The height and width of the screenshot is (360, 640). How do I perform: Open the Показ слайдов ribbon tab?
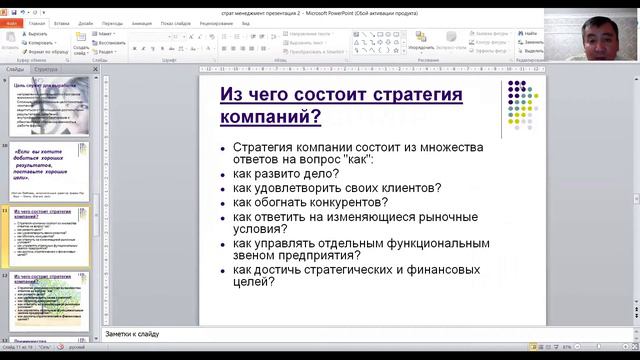pos(176,24)
